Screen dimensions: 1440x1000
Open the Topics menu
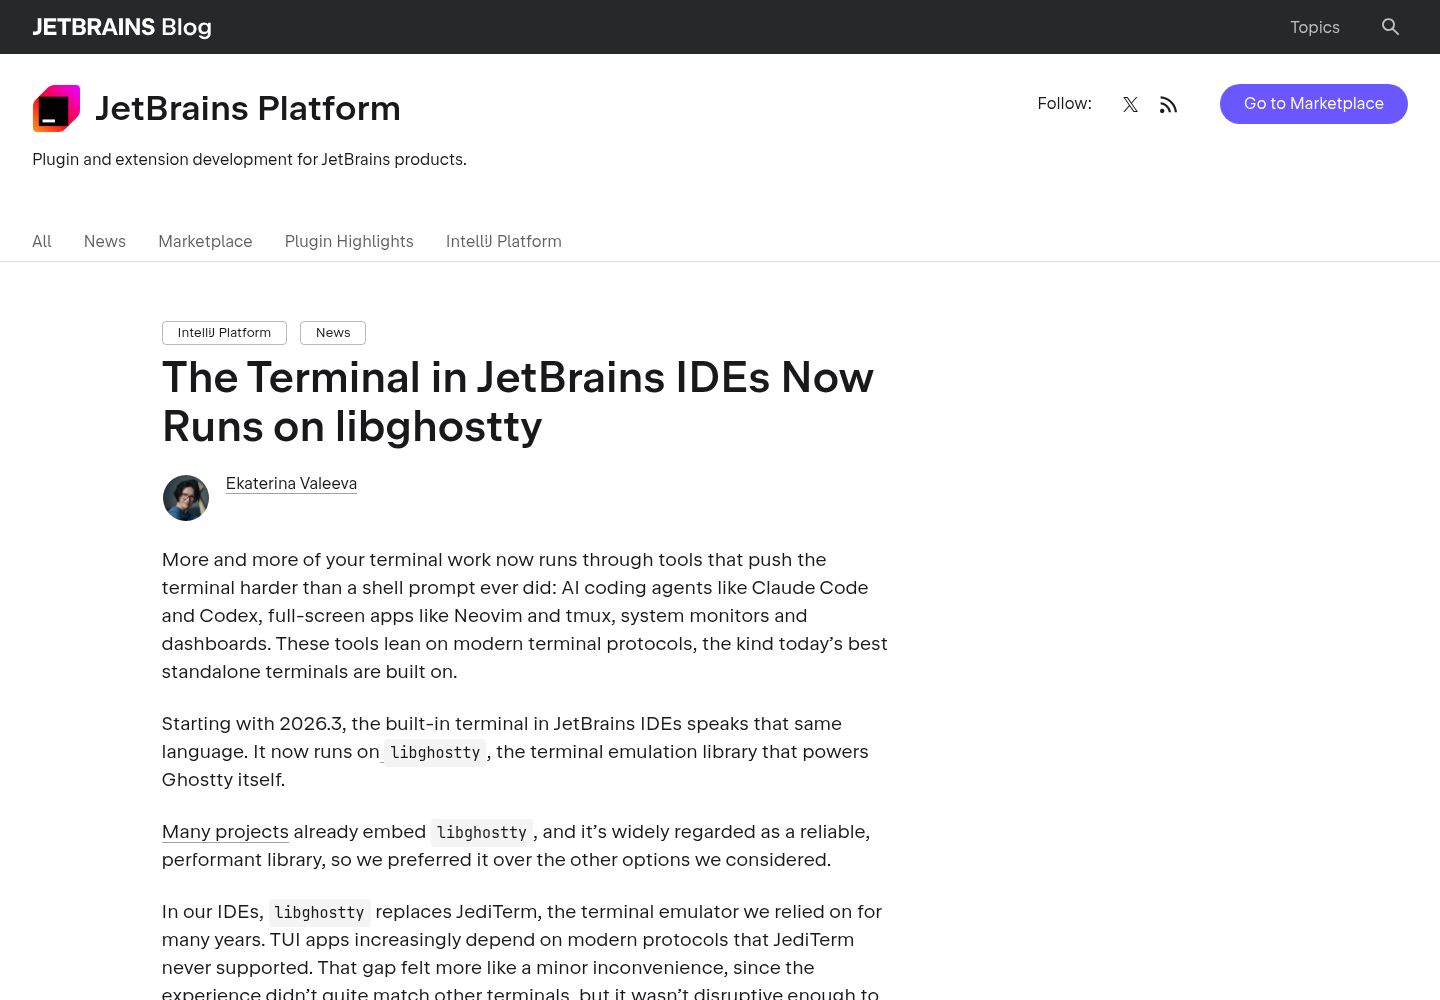(x=1314, y=27)
